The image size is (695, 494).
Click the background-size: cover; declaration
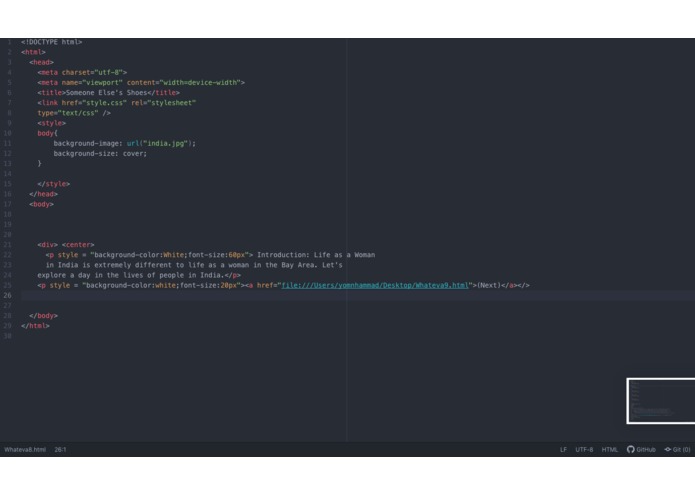coord(100,154)
